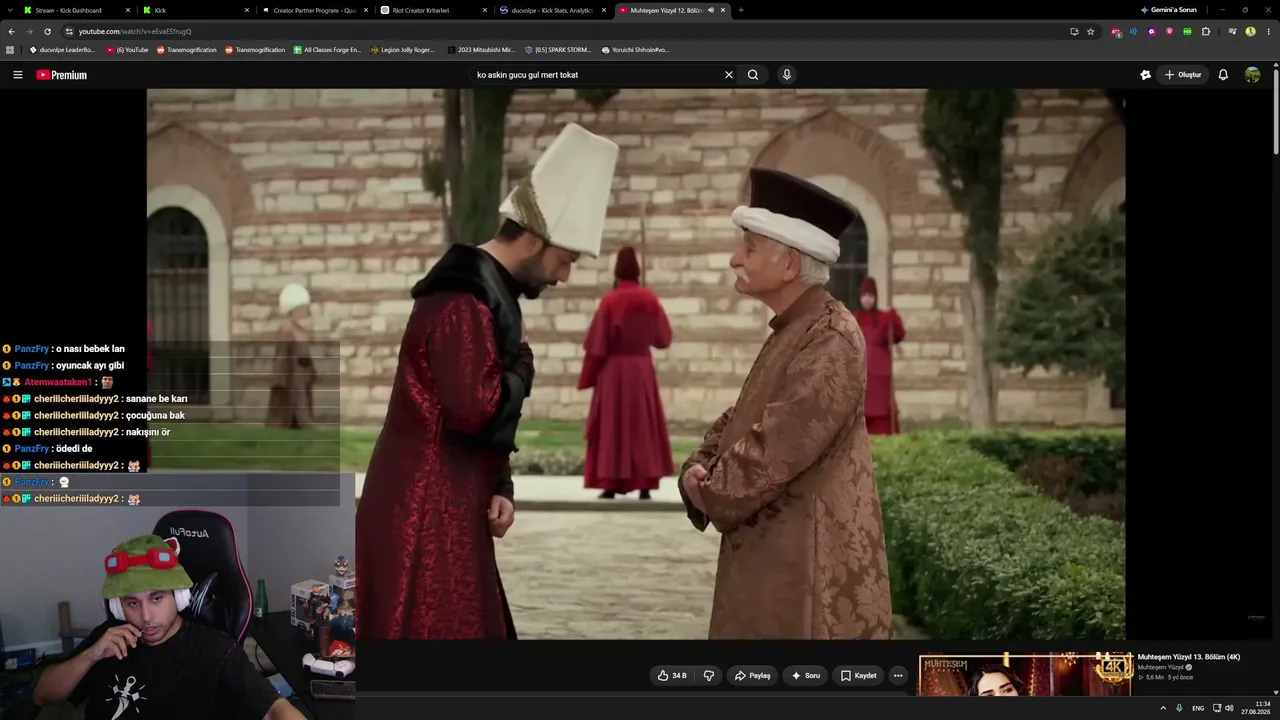Screen dimensions: 1280x720
Task: Open the Oluştur create menu
Action: point(1183,75)
